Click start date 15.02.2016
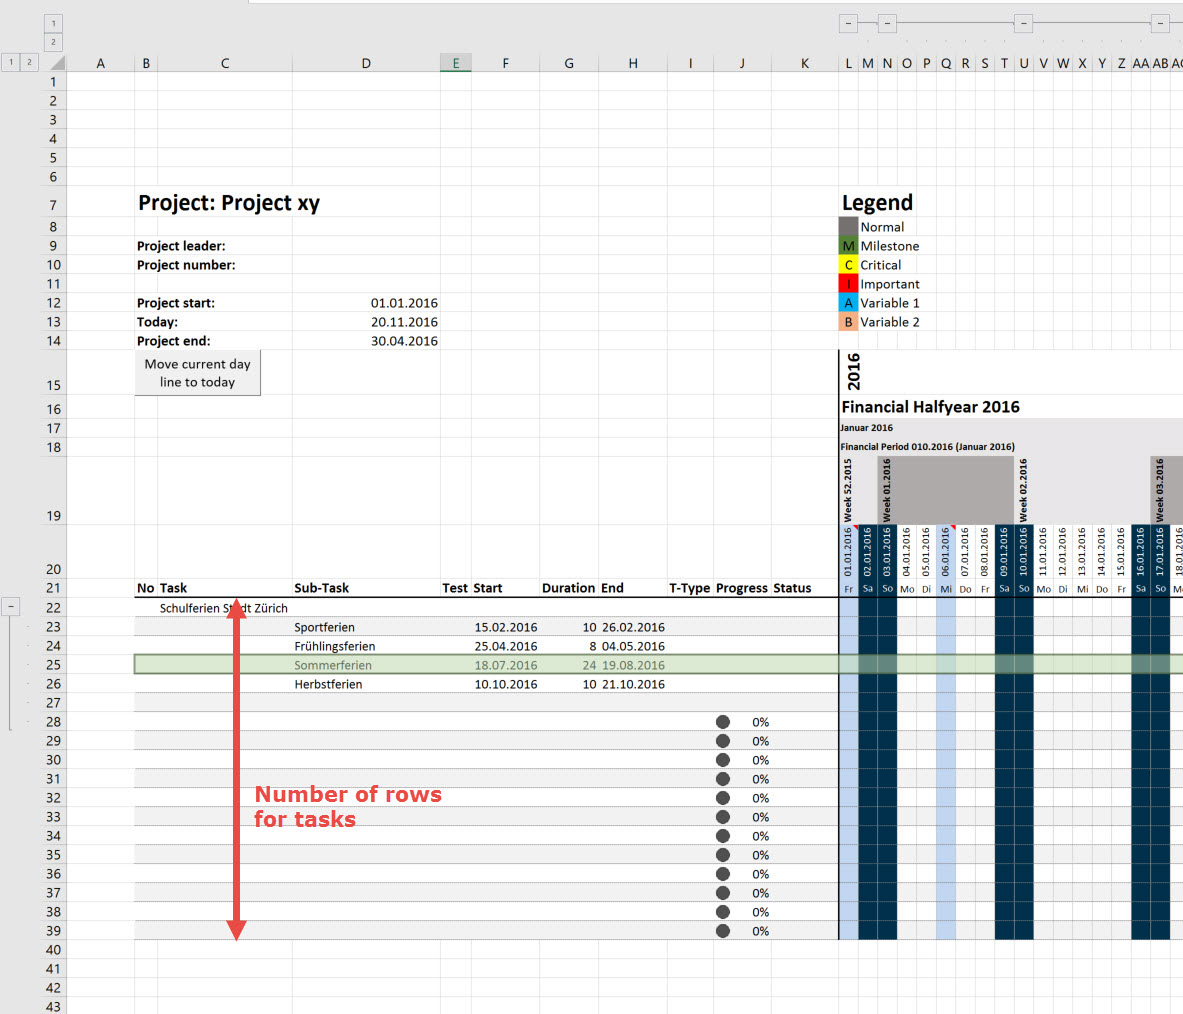Viewport: 1183px width, 1014px height. (x=505, y=627)
